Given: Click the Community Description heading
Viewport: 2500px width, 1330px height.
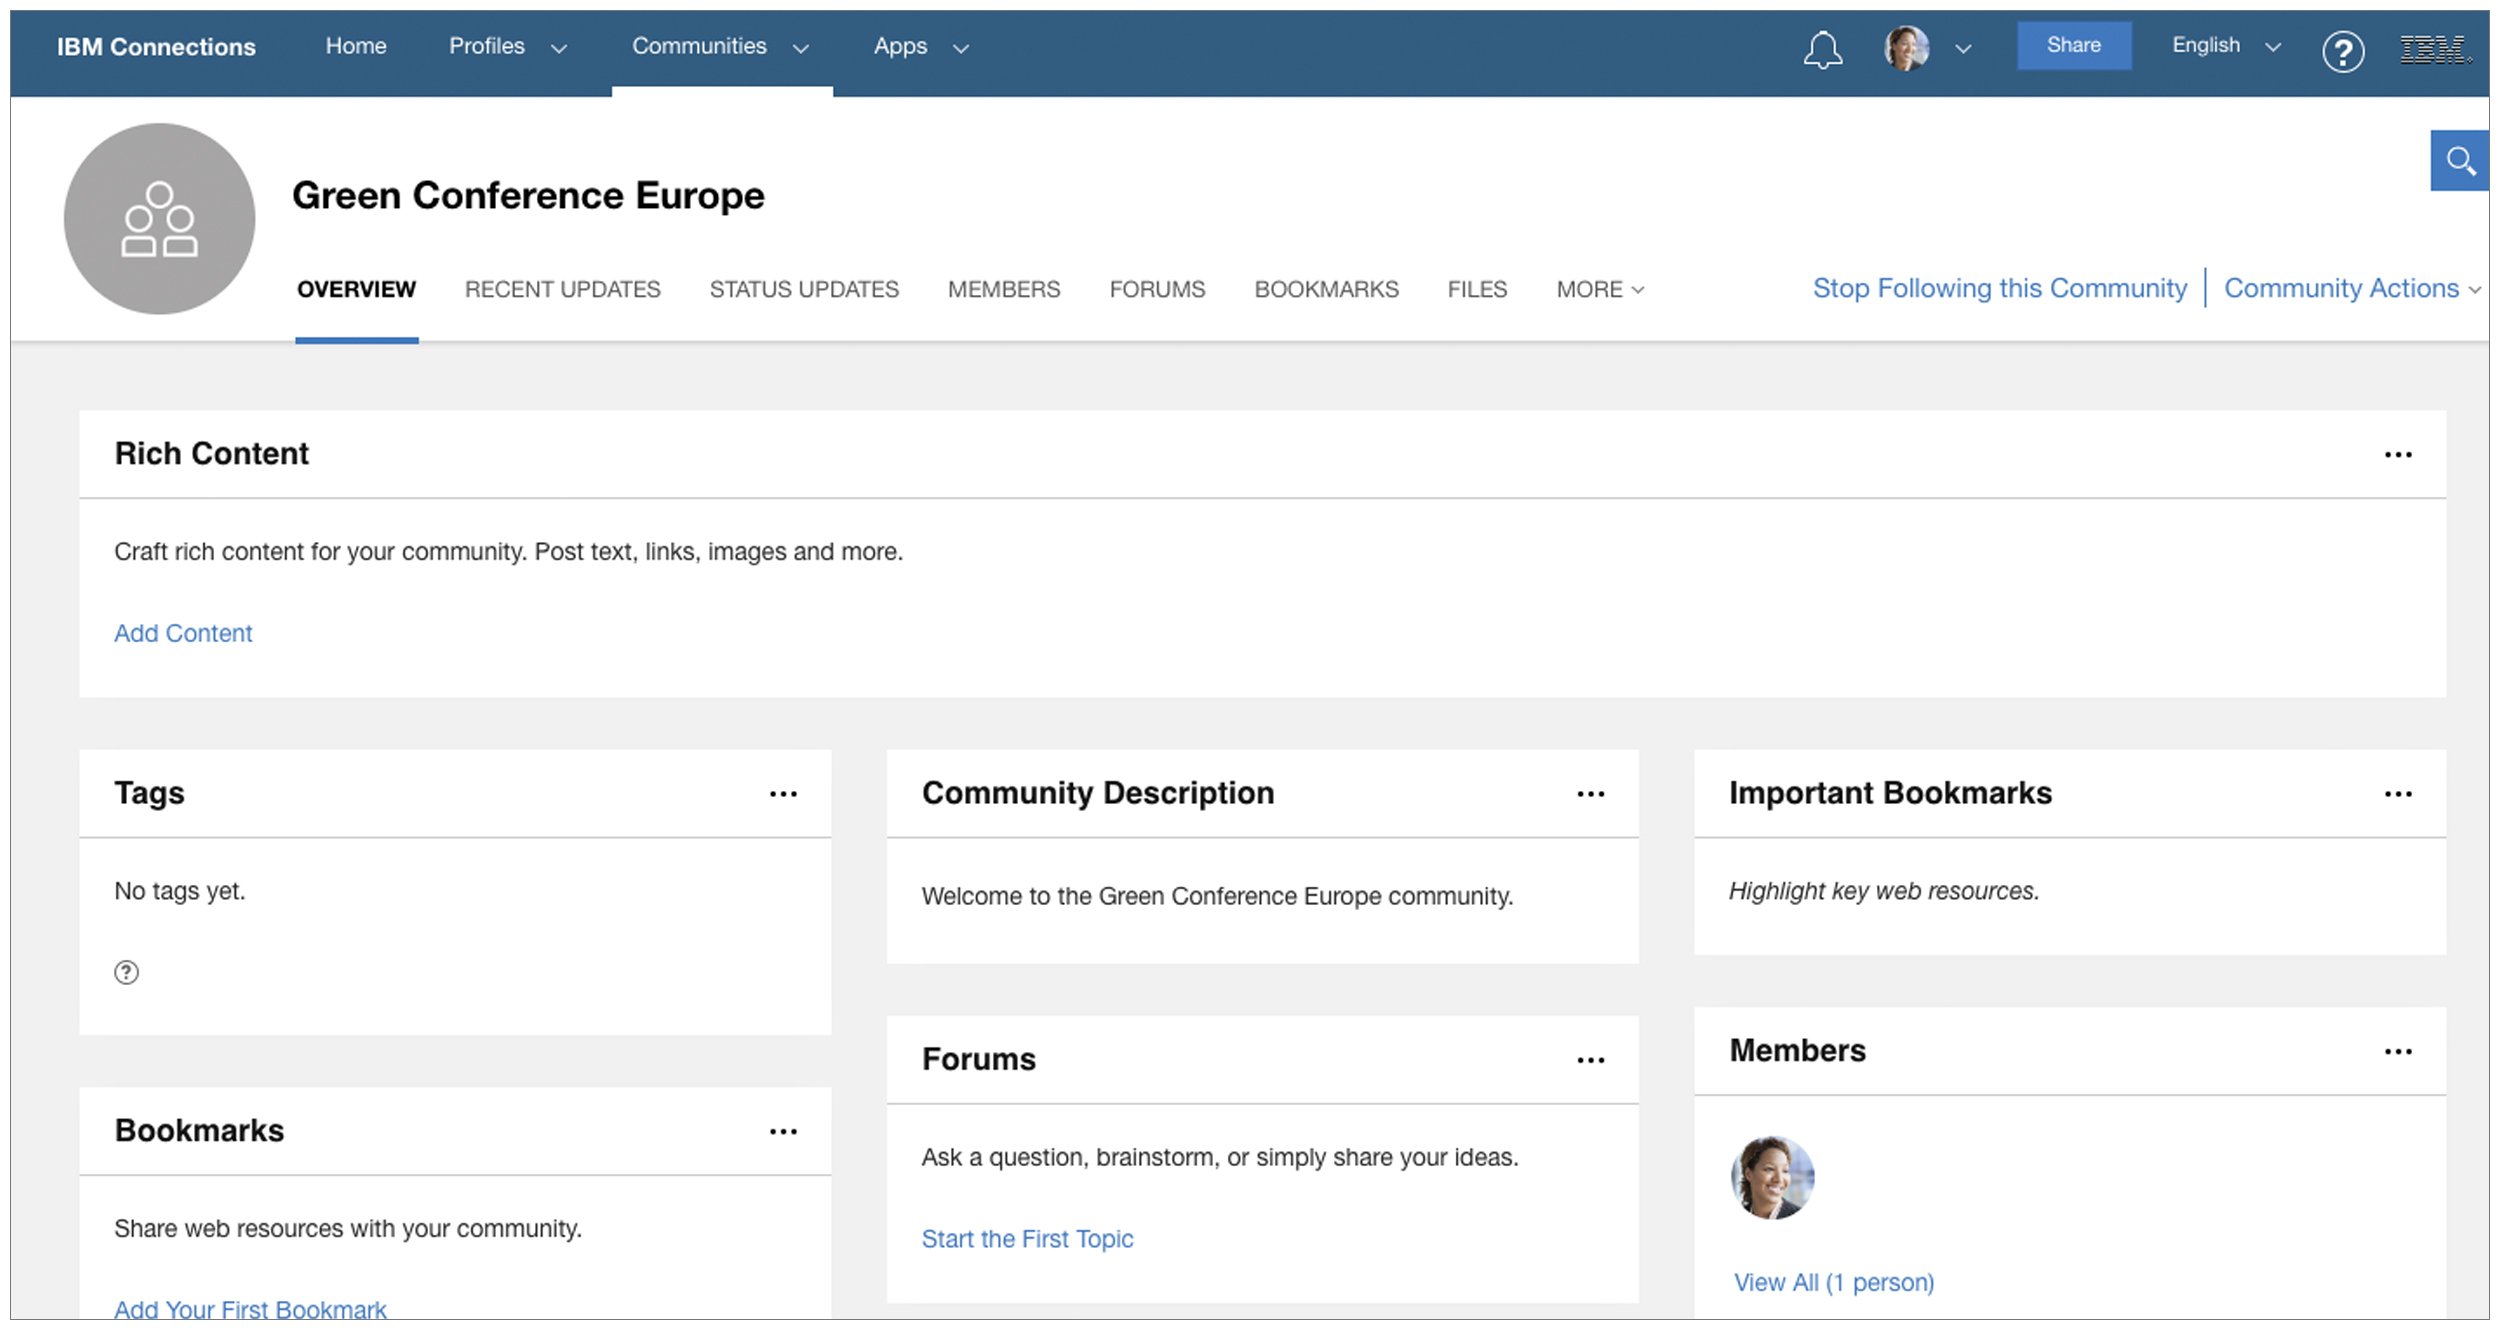Looking at the screenshot, I should (x=1098, y=793).
